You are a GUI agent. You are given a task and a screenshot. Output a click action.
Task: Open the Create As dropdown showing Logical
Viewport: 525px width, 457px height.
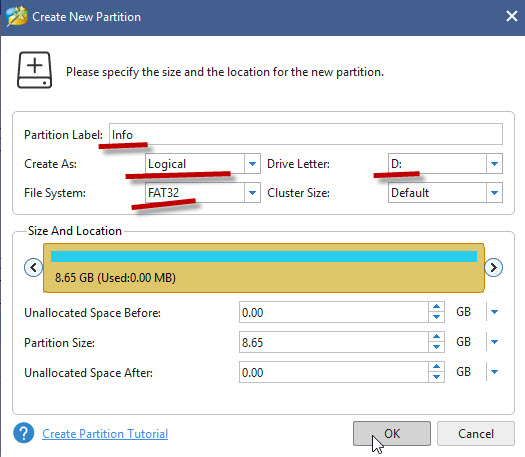[x=203, y=164]
